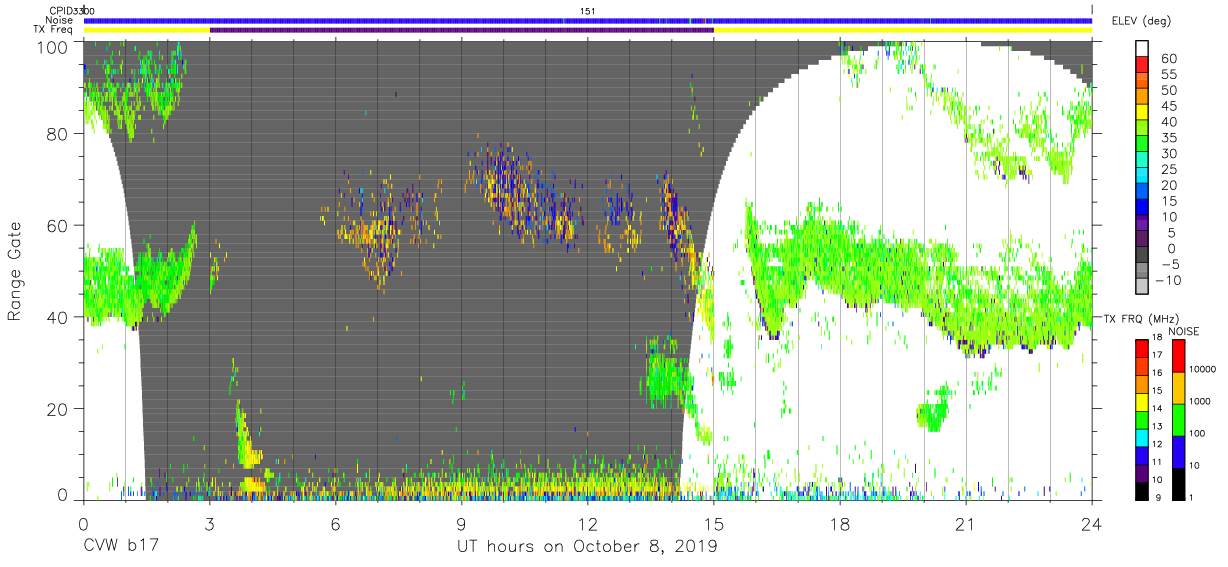Screen dimensions: 1228x567
Task: Pick the blue 10–100 NOISE swatch
Action: [1181, 452]
